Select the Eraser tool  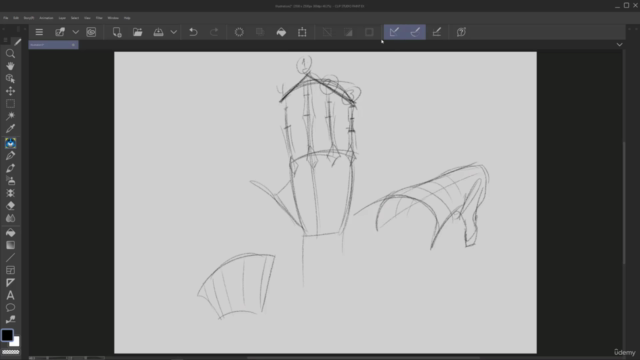click(x=10, y=206)
